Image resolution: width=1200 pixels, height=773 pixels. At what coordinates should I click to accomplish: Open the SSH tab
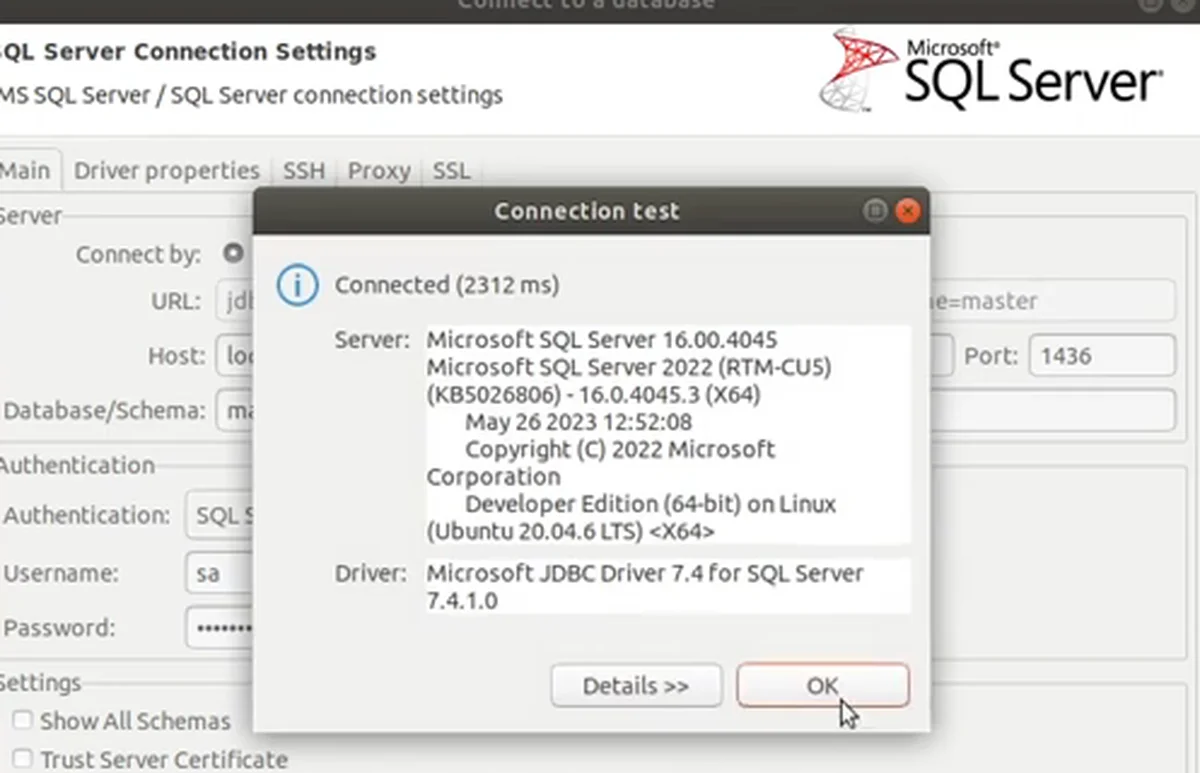click(304, 171)
